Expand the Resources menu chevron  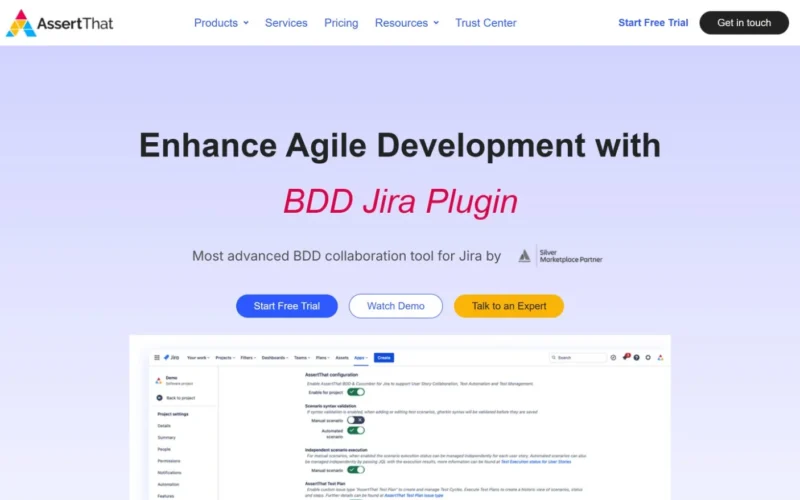coord(436,23)
